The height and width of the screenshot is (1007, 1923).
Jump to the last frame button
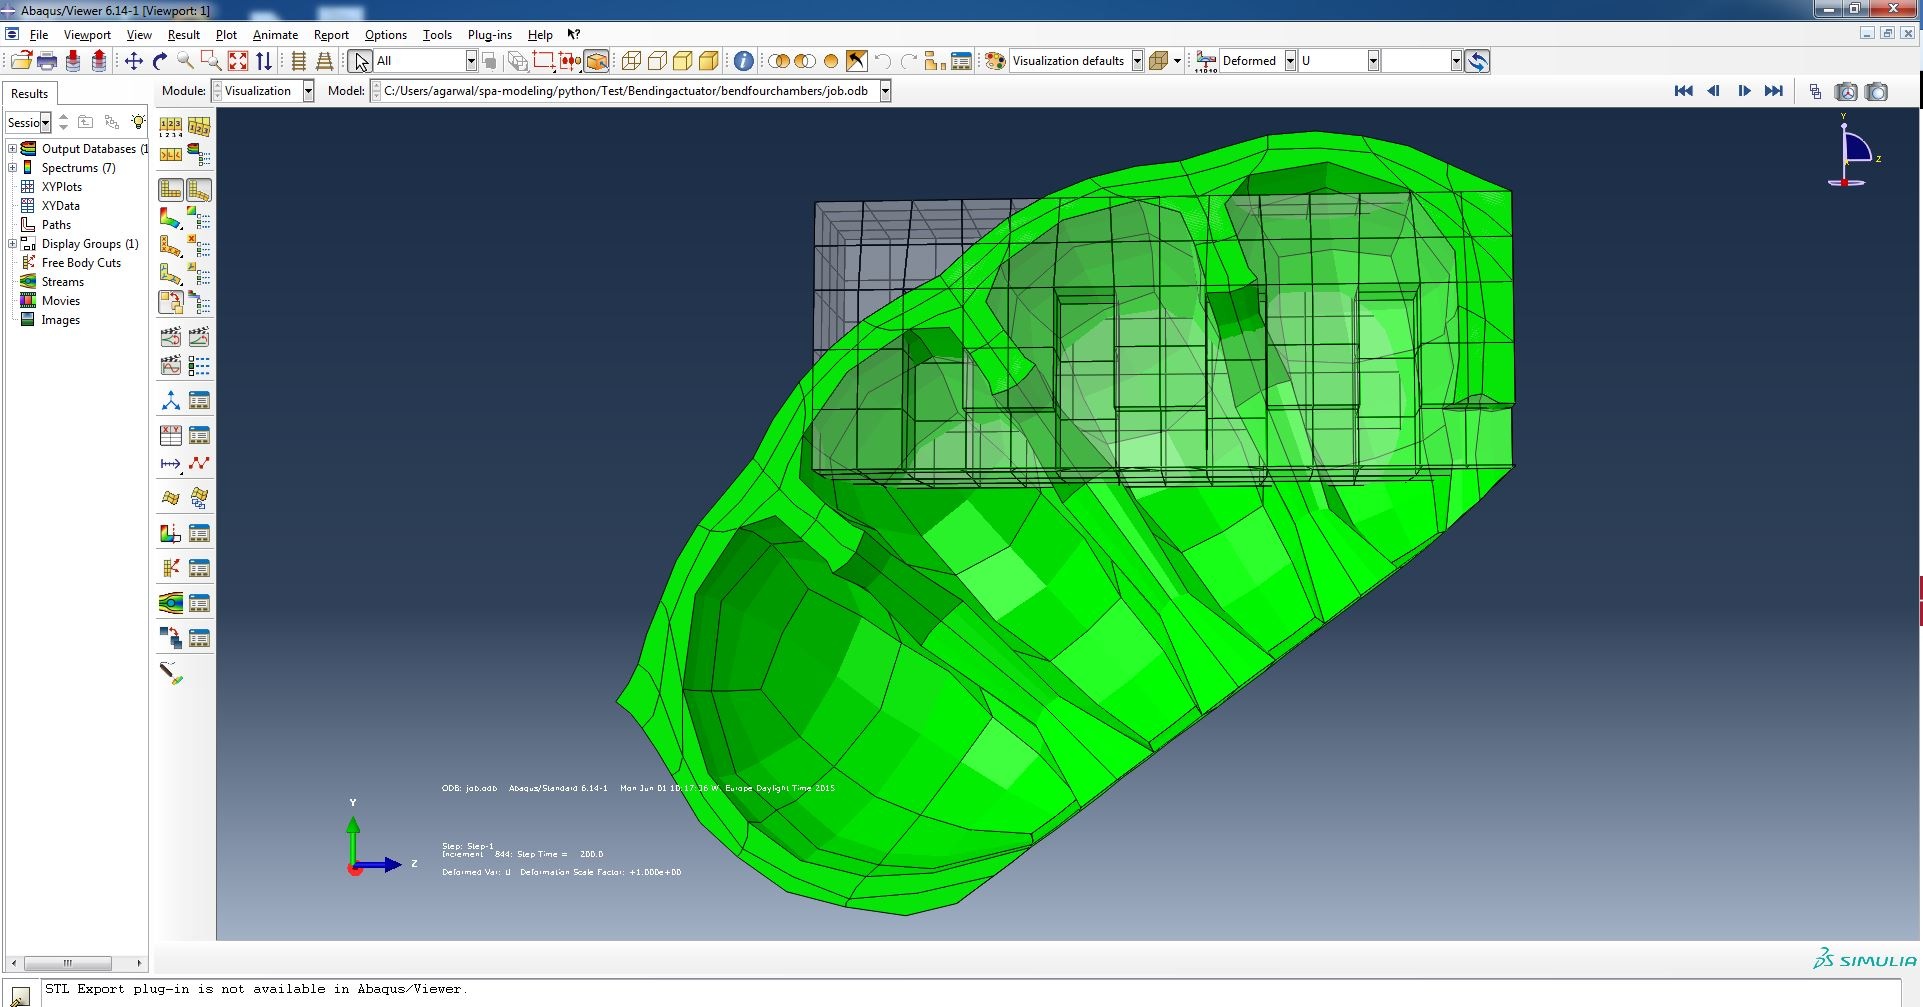(x=1773, y=91)
